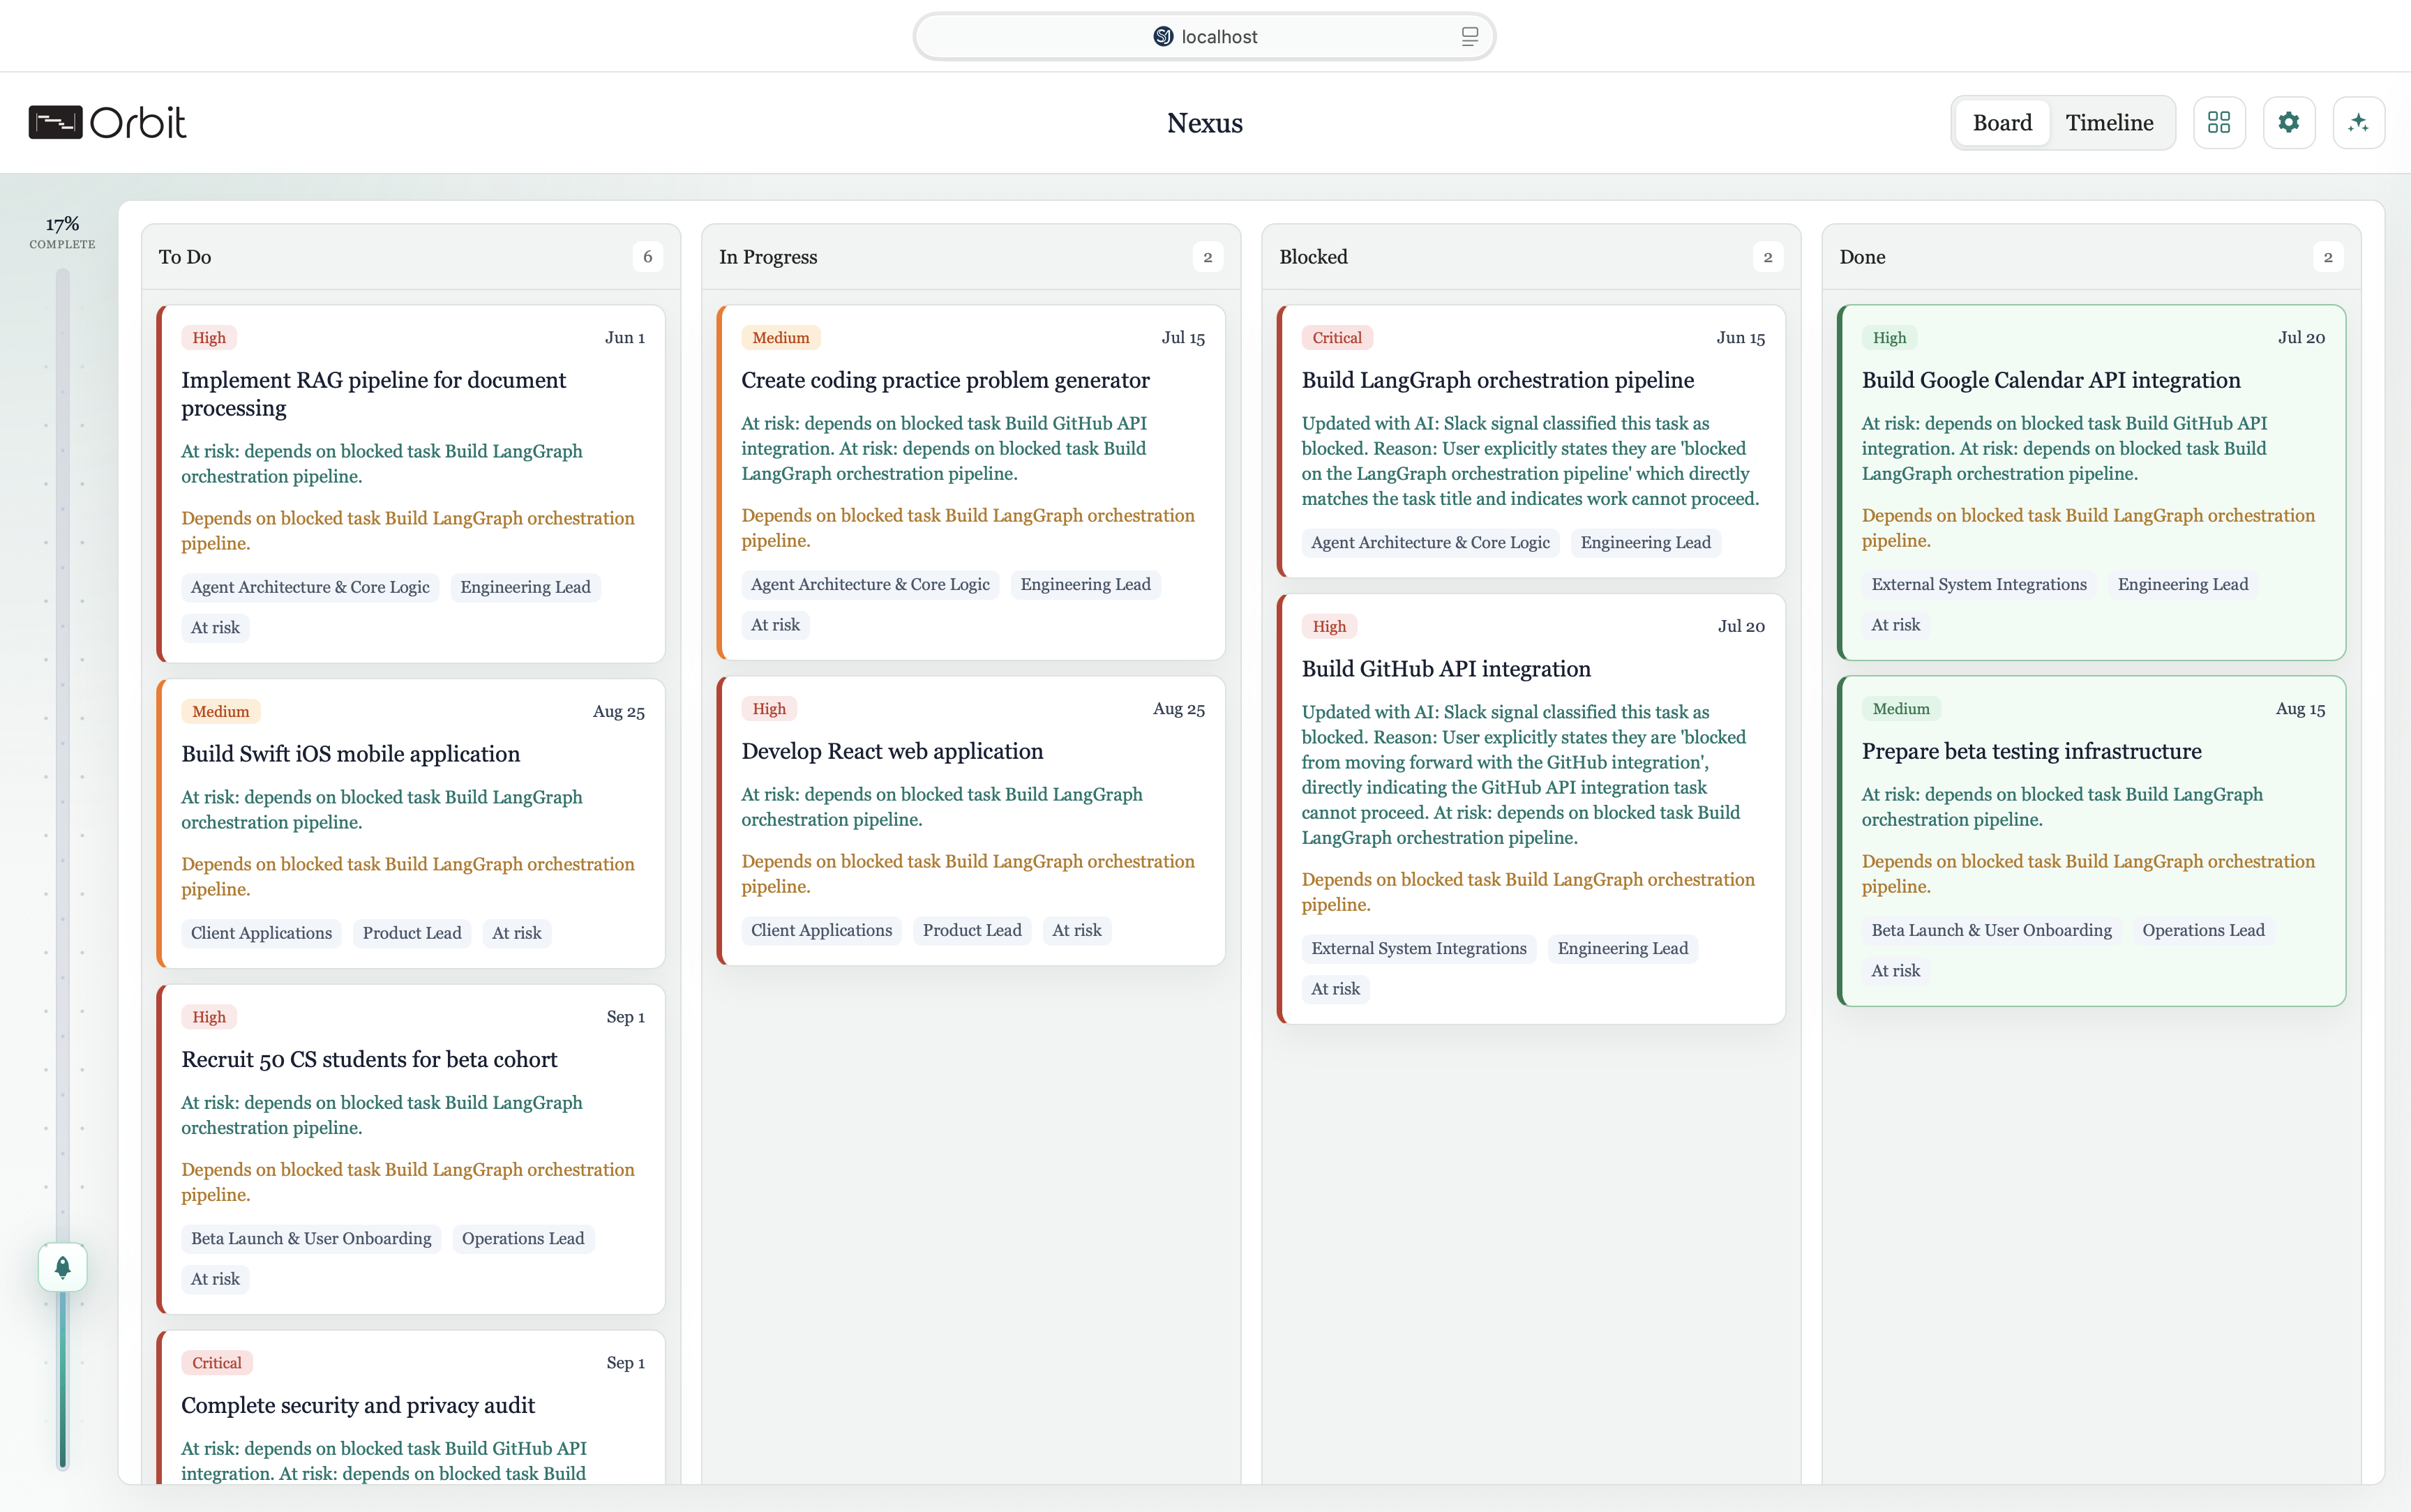Switch to the Board view

coord(2002,122)
